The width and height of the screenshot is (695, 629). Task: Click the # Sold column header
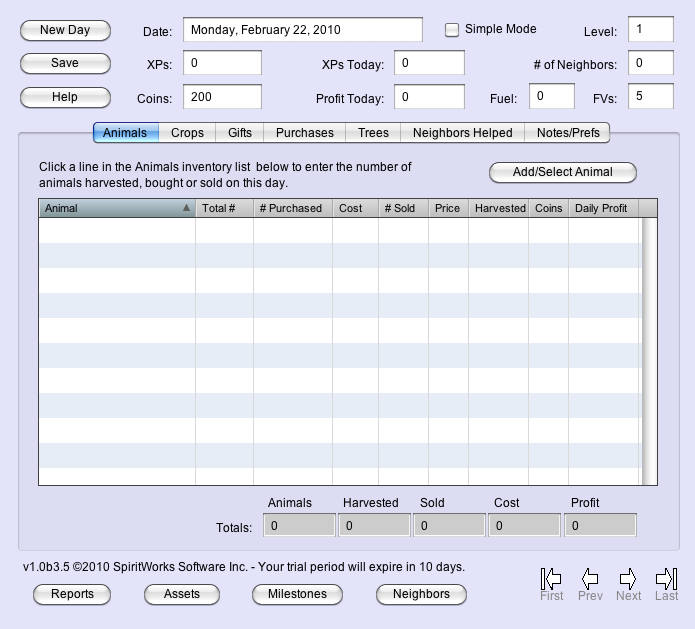click(403, 208)
